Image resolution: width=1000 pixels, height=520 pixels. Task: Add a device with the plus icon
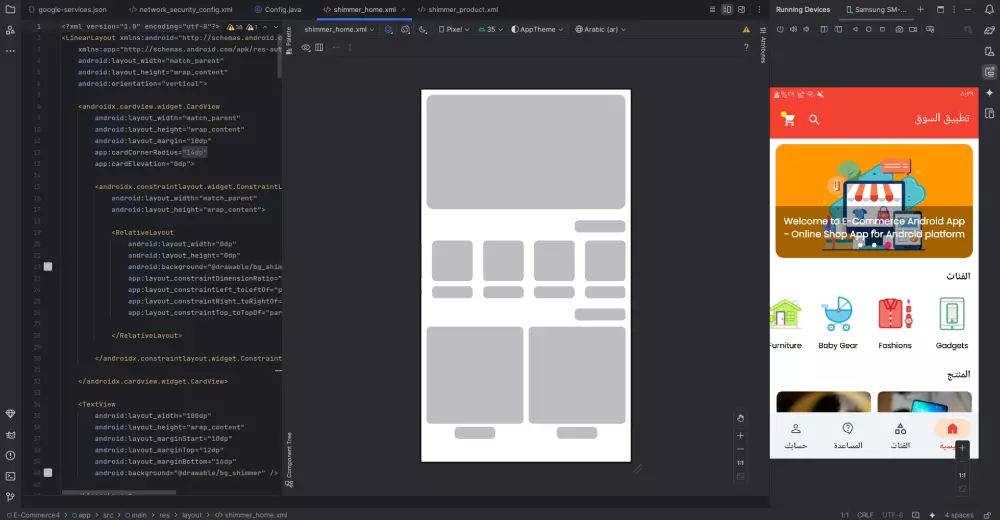[x=920, y=10]
